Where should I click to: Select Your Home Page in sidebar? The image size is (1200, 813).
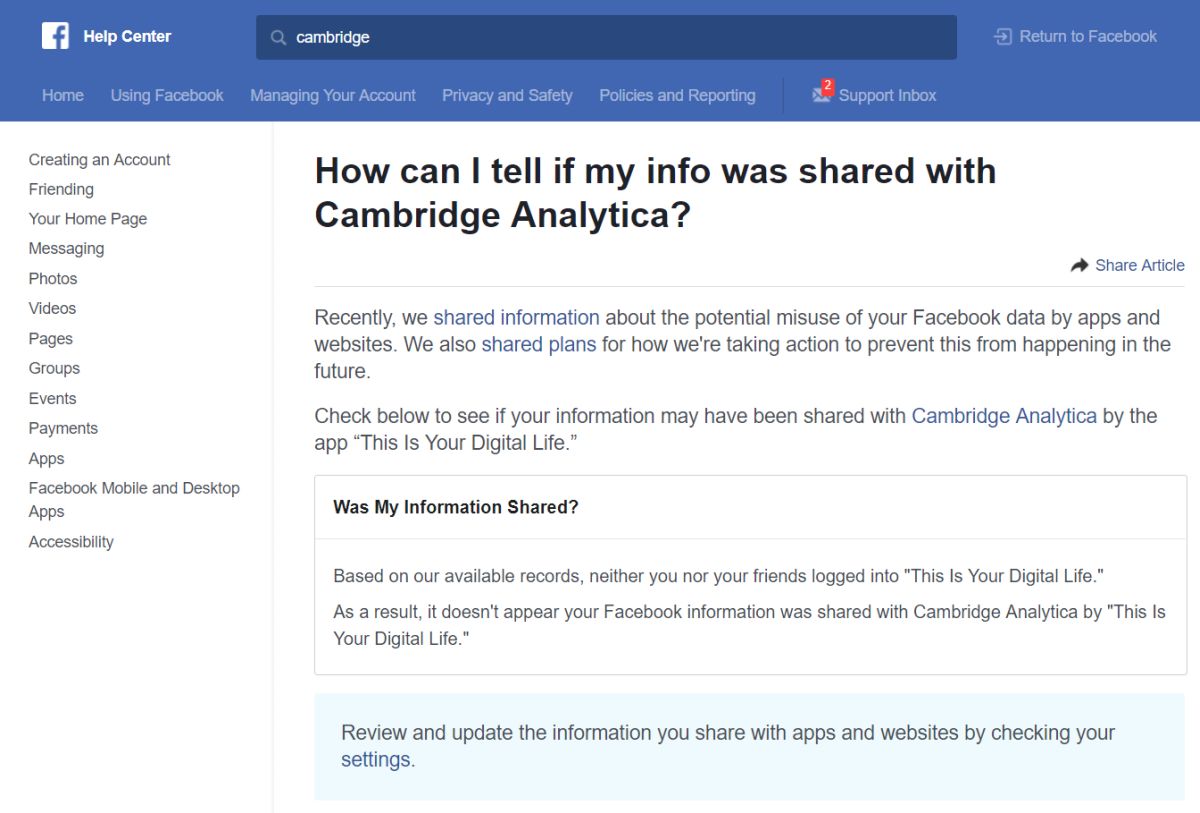[x=88, y=219]
